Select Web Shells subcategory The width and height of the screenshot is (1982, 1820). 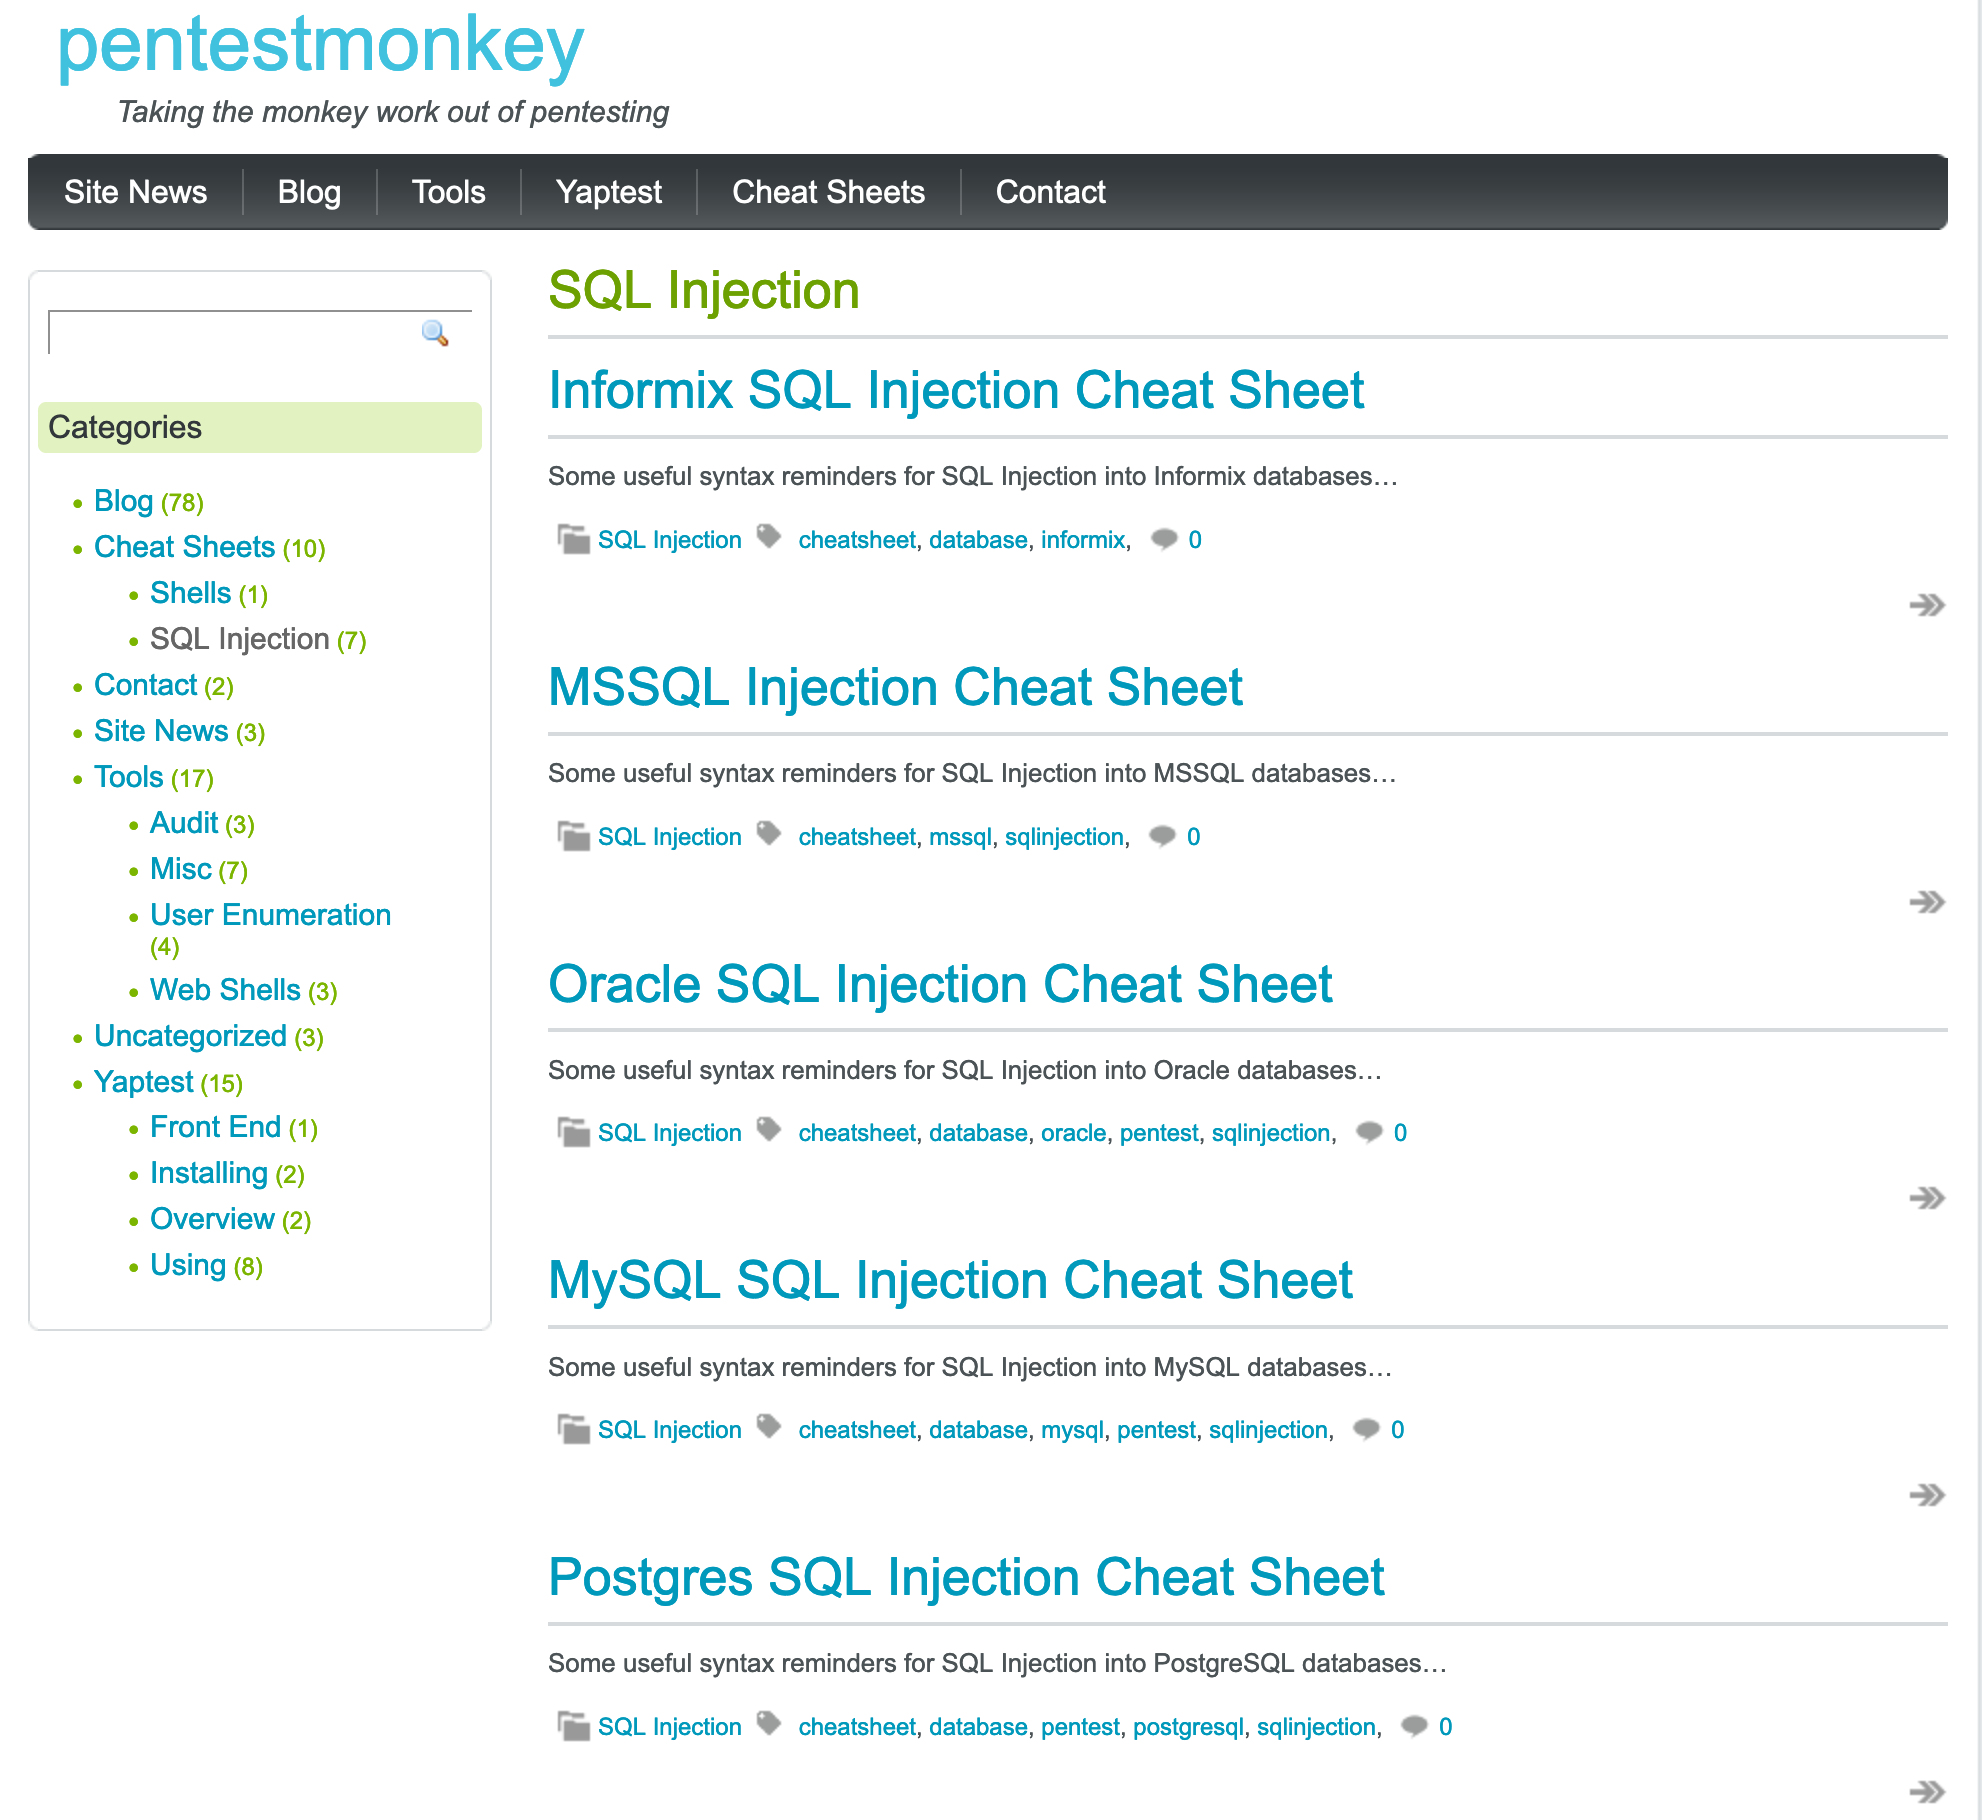coord(226,990)
